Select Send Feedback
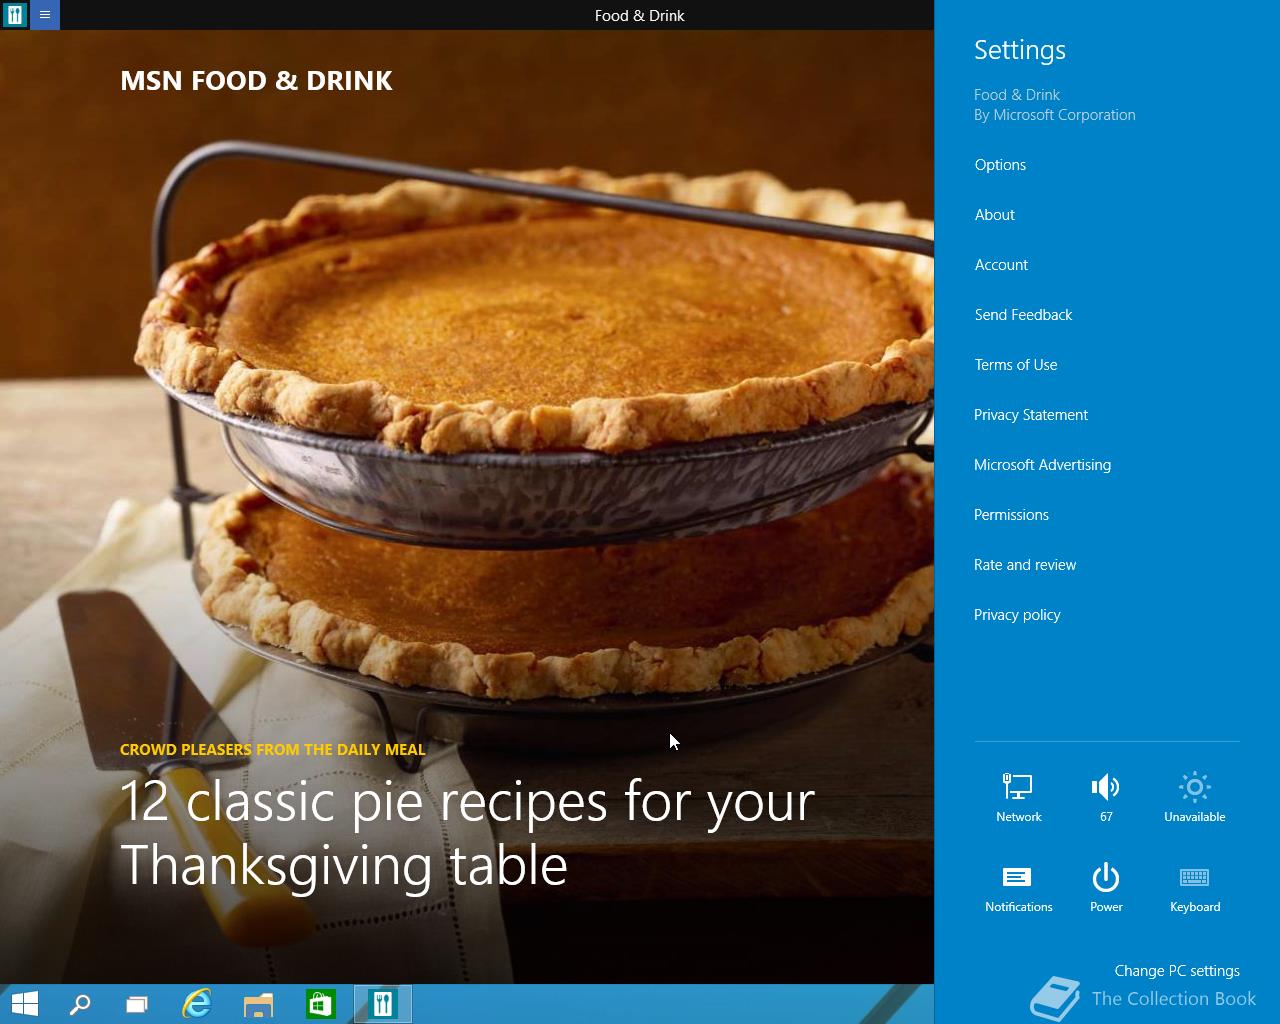This screenshot has height=1024, width=1280. [1023, 315]
